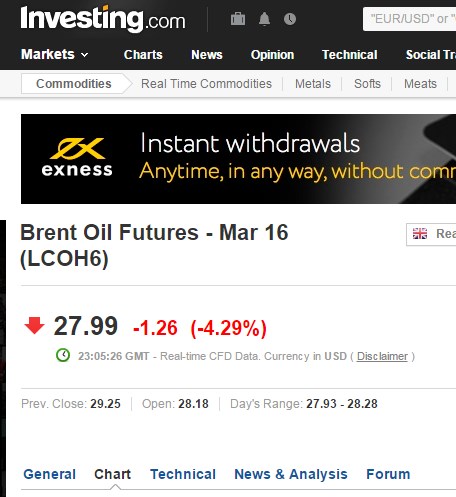Open alerts bell icon

pos(264,19)
